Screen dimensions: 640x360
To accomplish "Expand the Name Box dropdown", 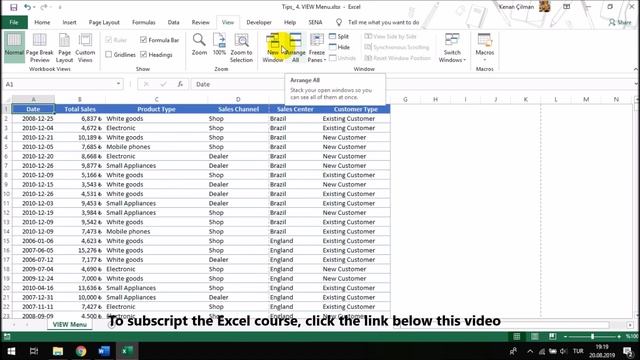I will [118, 84].
